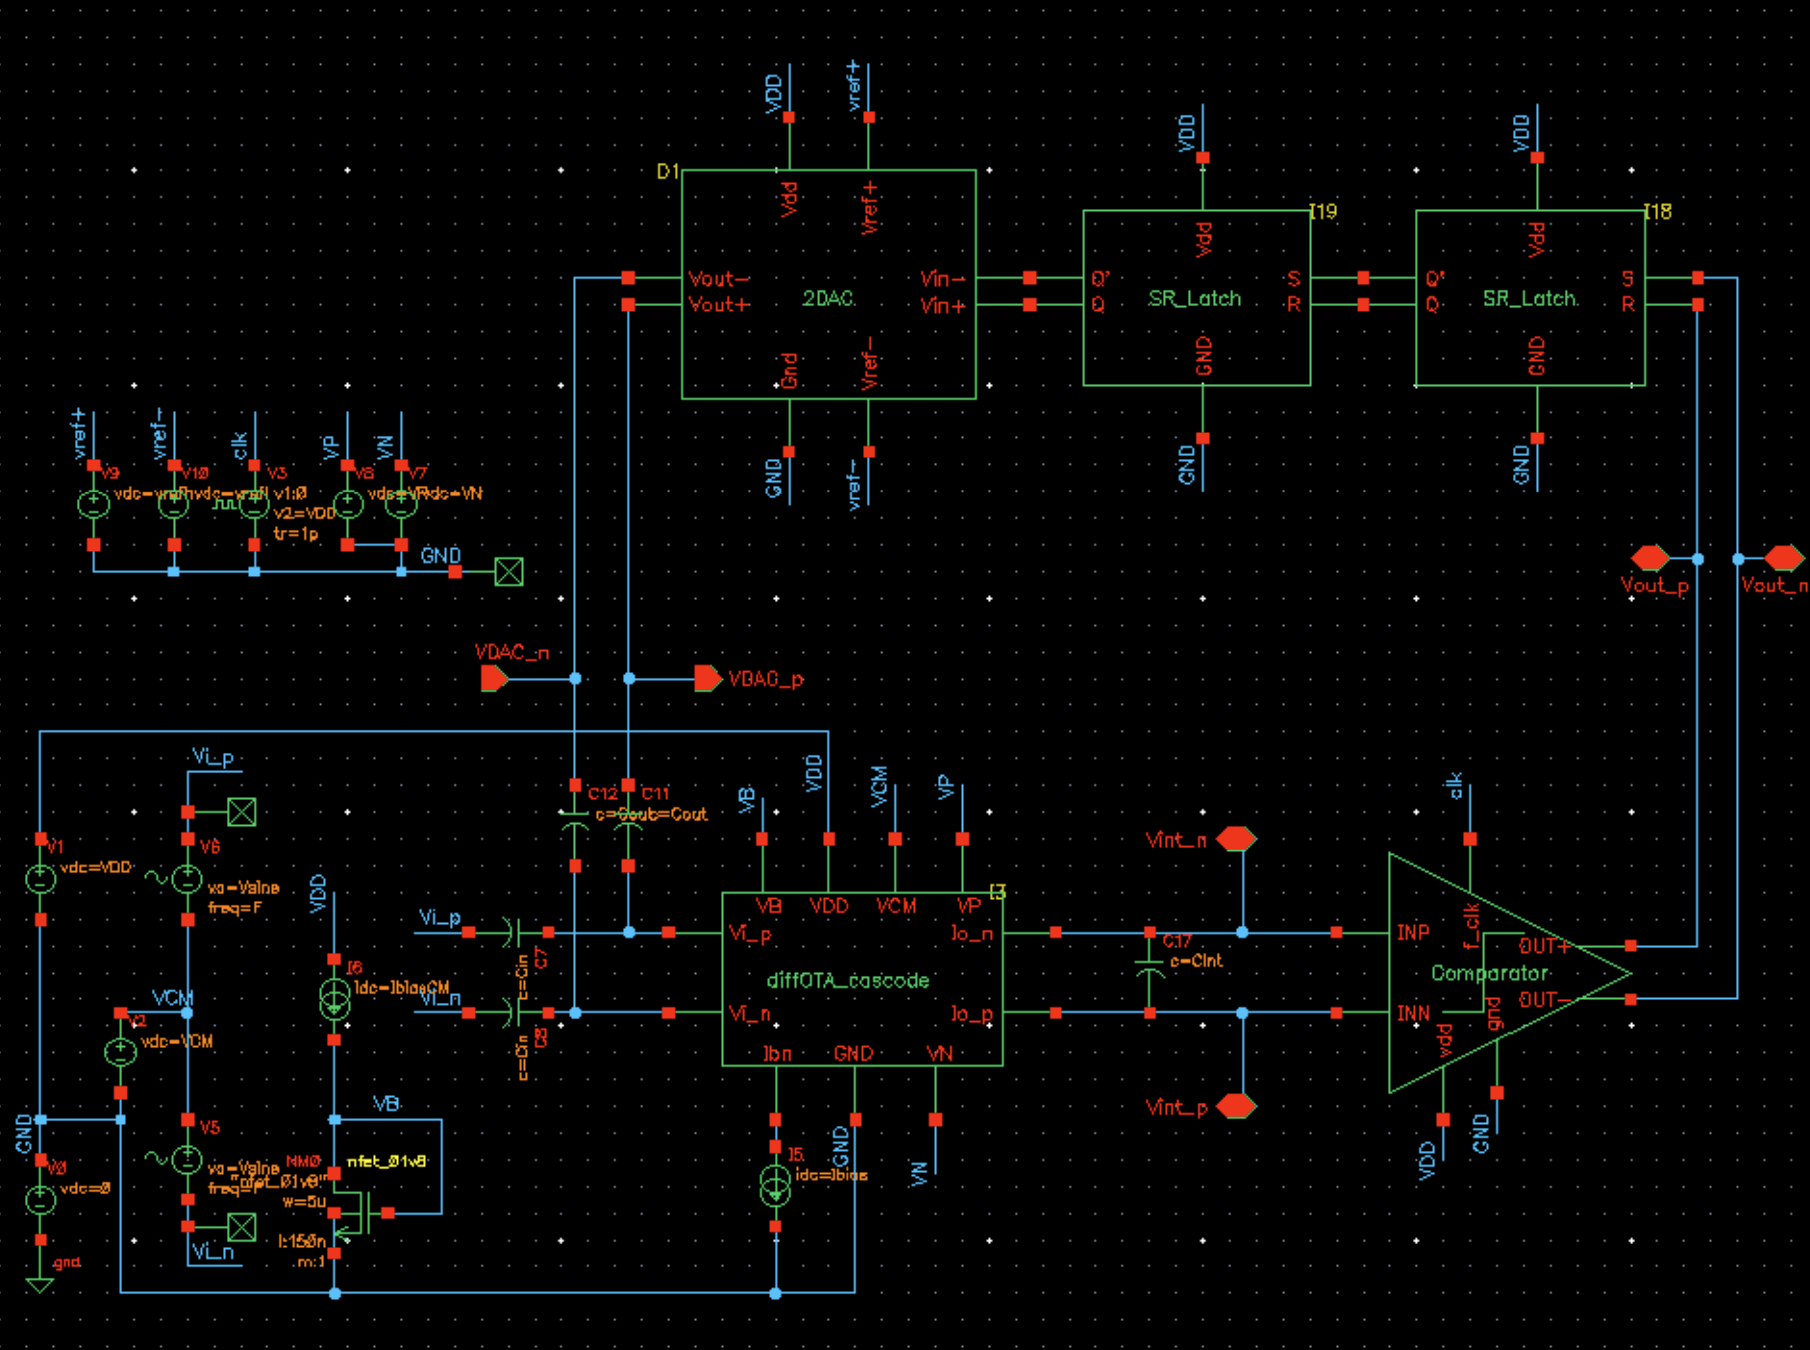
Task: Click the no-connect box beside GND label
Action: pos(509,572)
